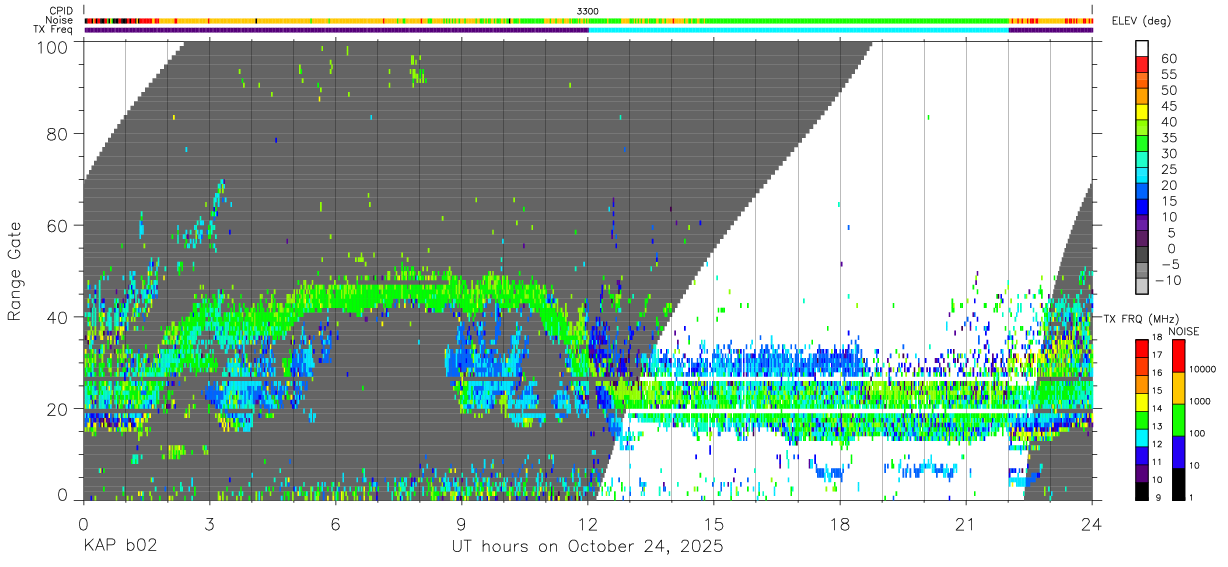Click the ELEV (deg) colorbar title

[1141, 20]
